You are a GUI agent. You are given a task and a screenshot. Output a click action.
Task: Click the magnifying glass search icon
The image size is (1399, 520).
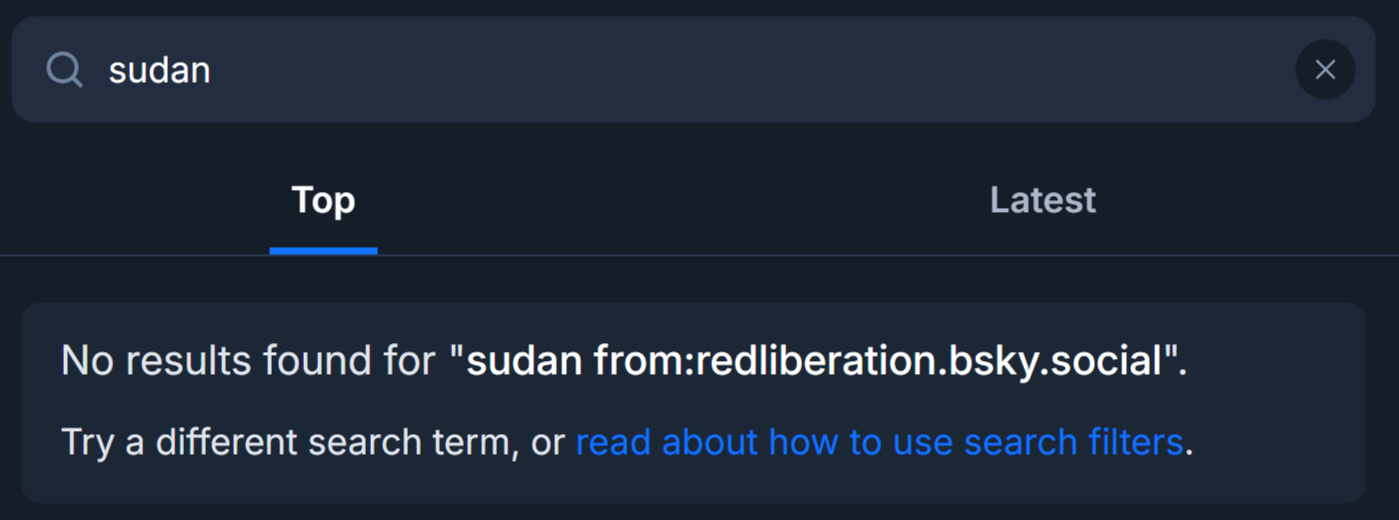click(64, 70)
